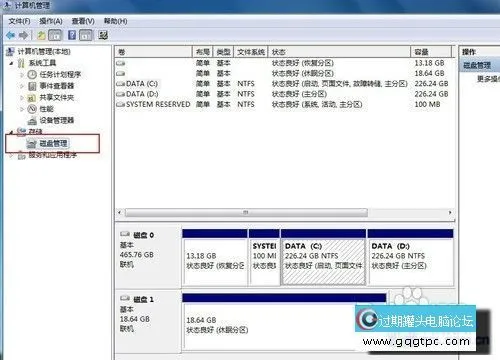Select the DATA (D:) partition block on 磁盘 0
This screenshot has height=360, width=500.
click(x=410, y=257)
